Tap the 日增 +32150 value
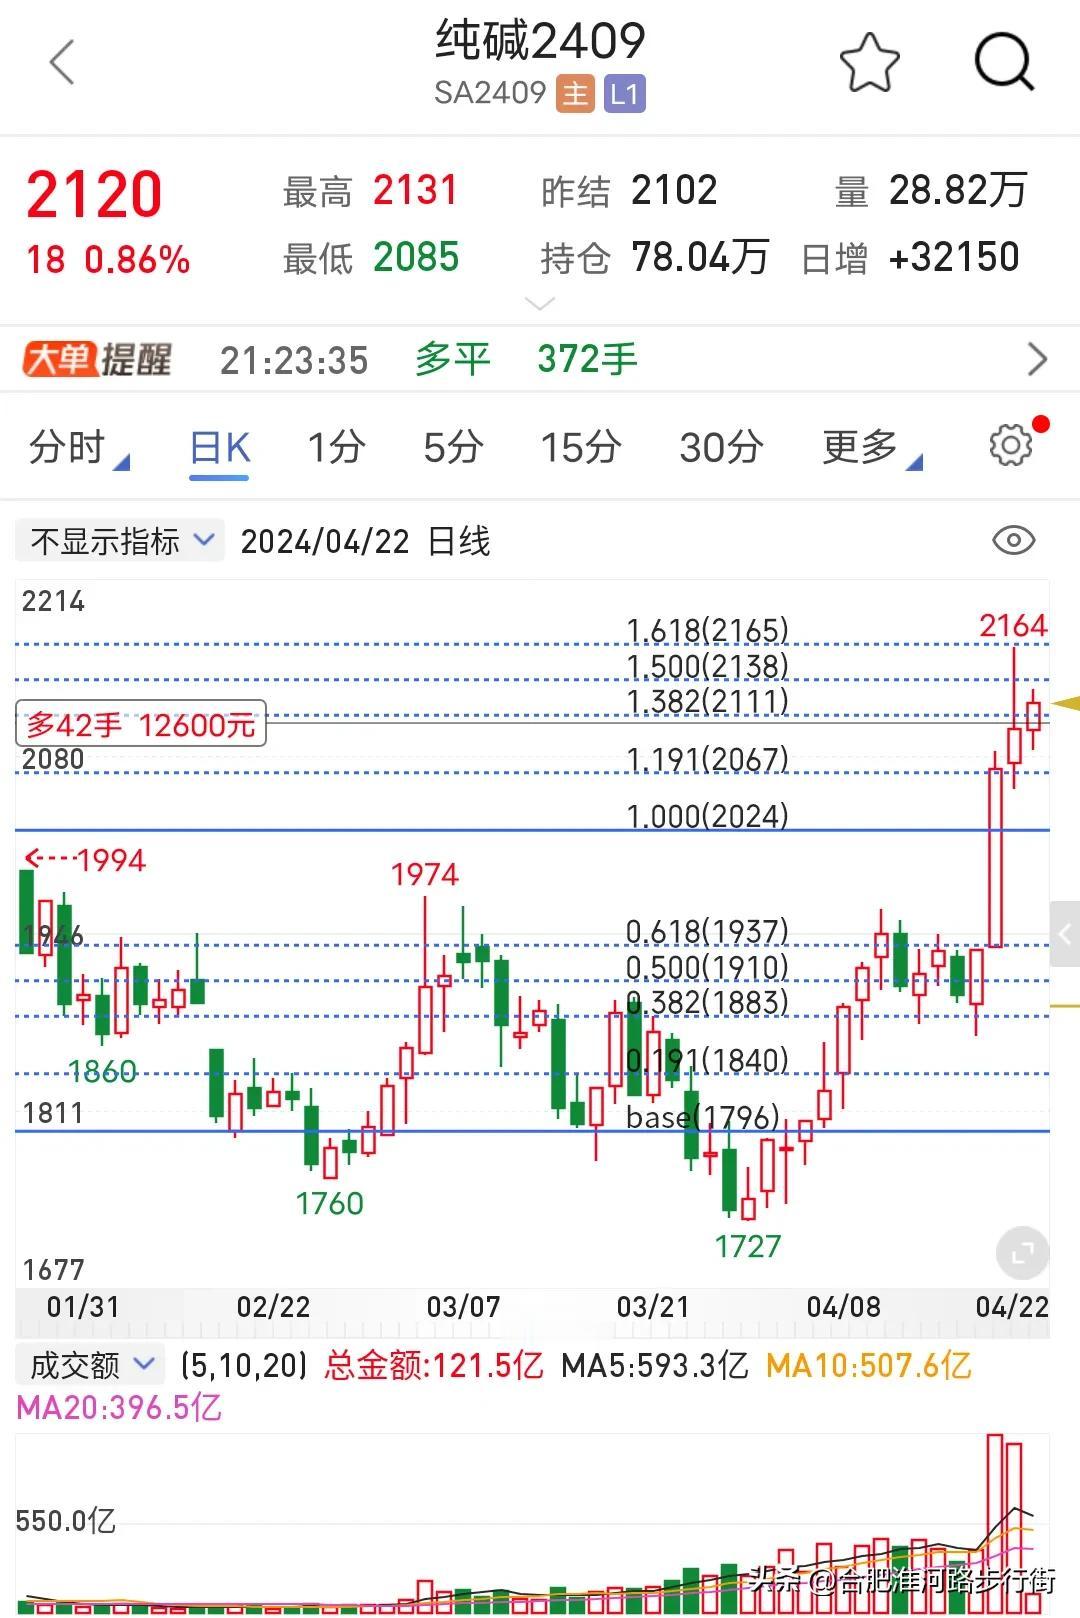This screenshot has height=1618, width=1080. coord(954,258)
